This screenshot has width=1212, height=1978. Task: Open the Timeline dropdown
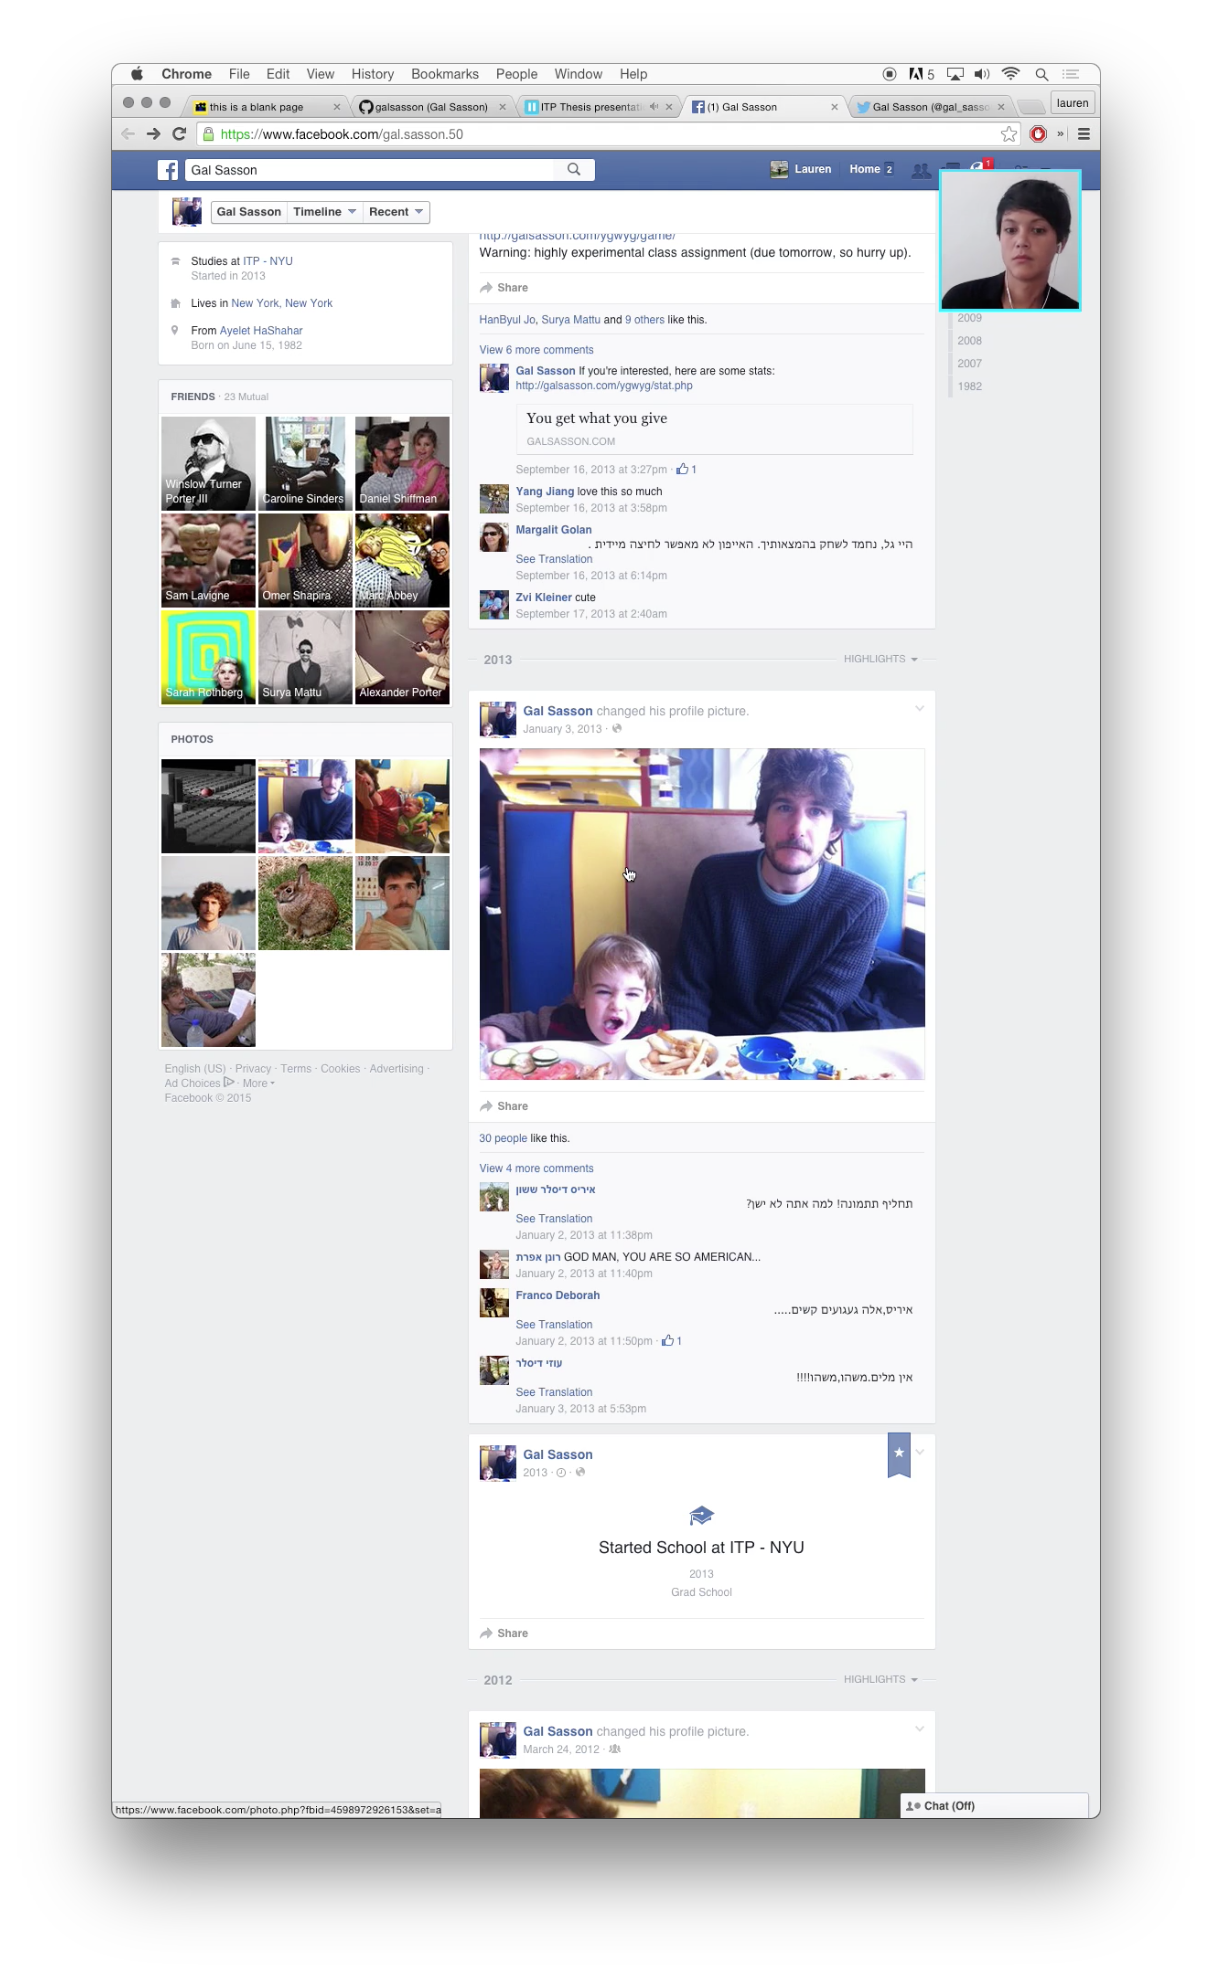tap(325, 212)
